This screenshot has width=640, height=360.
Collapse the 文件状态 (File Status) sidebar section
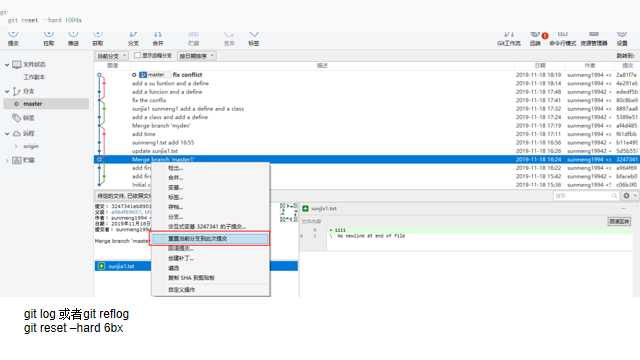pos(7,64)
